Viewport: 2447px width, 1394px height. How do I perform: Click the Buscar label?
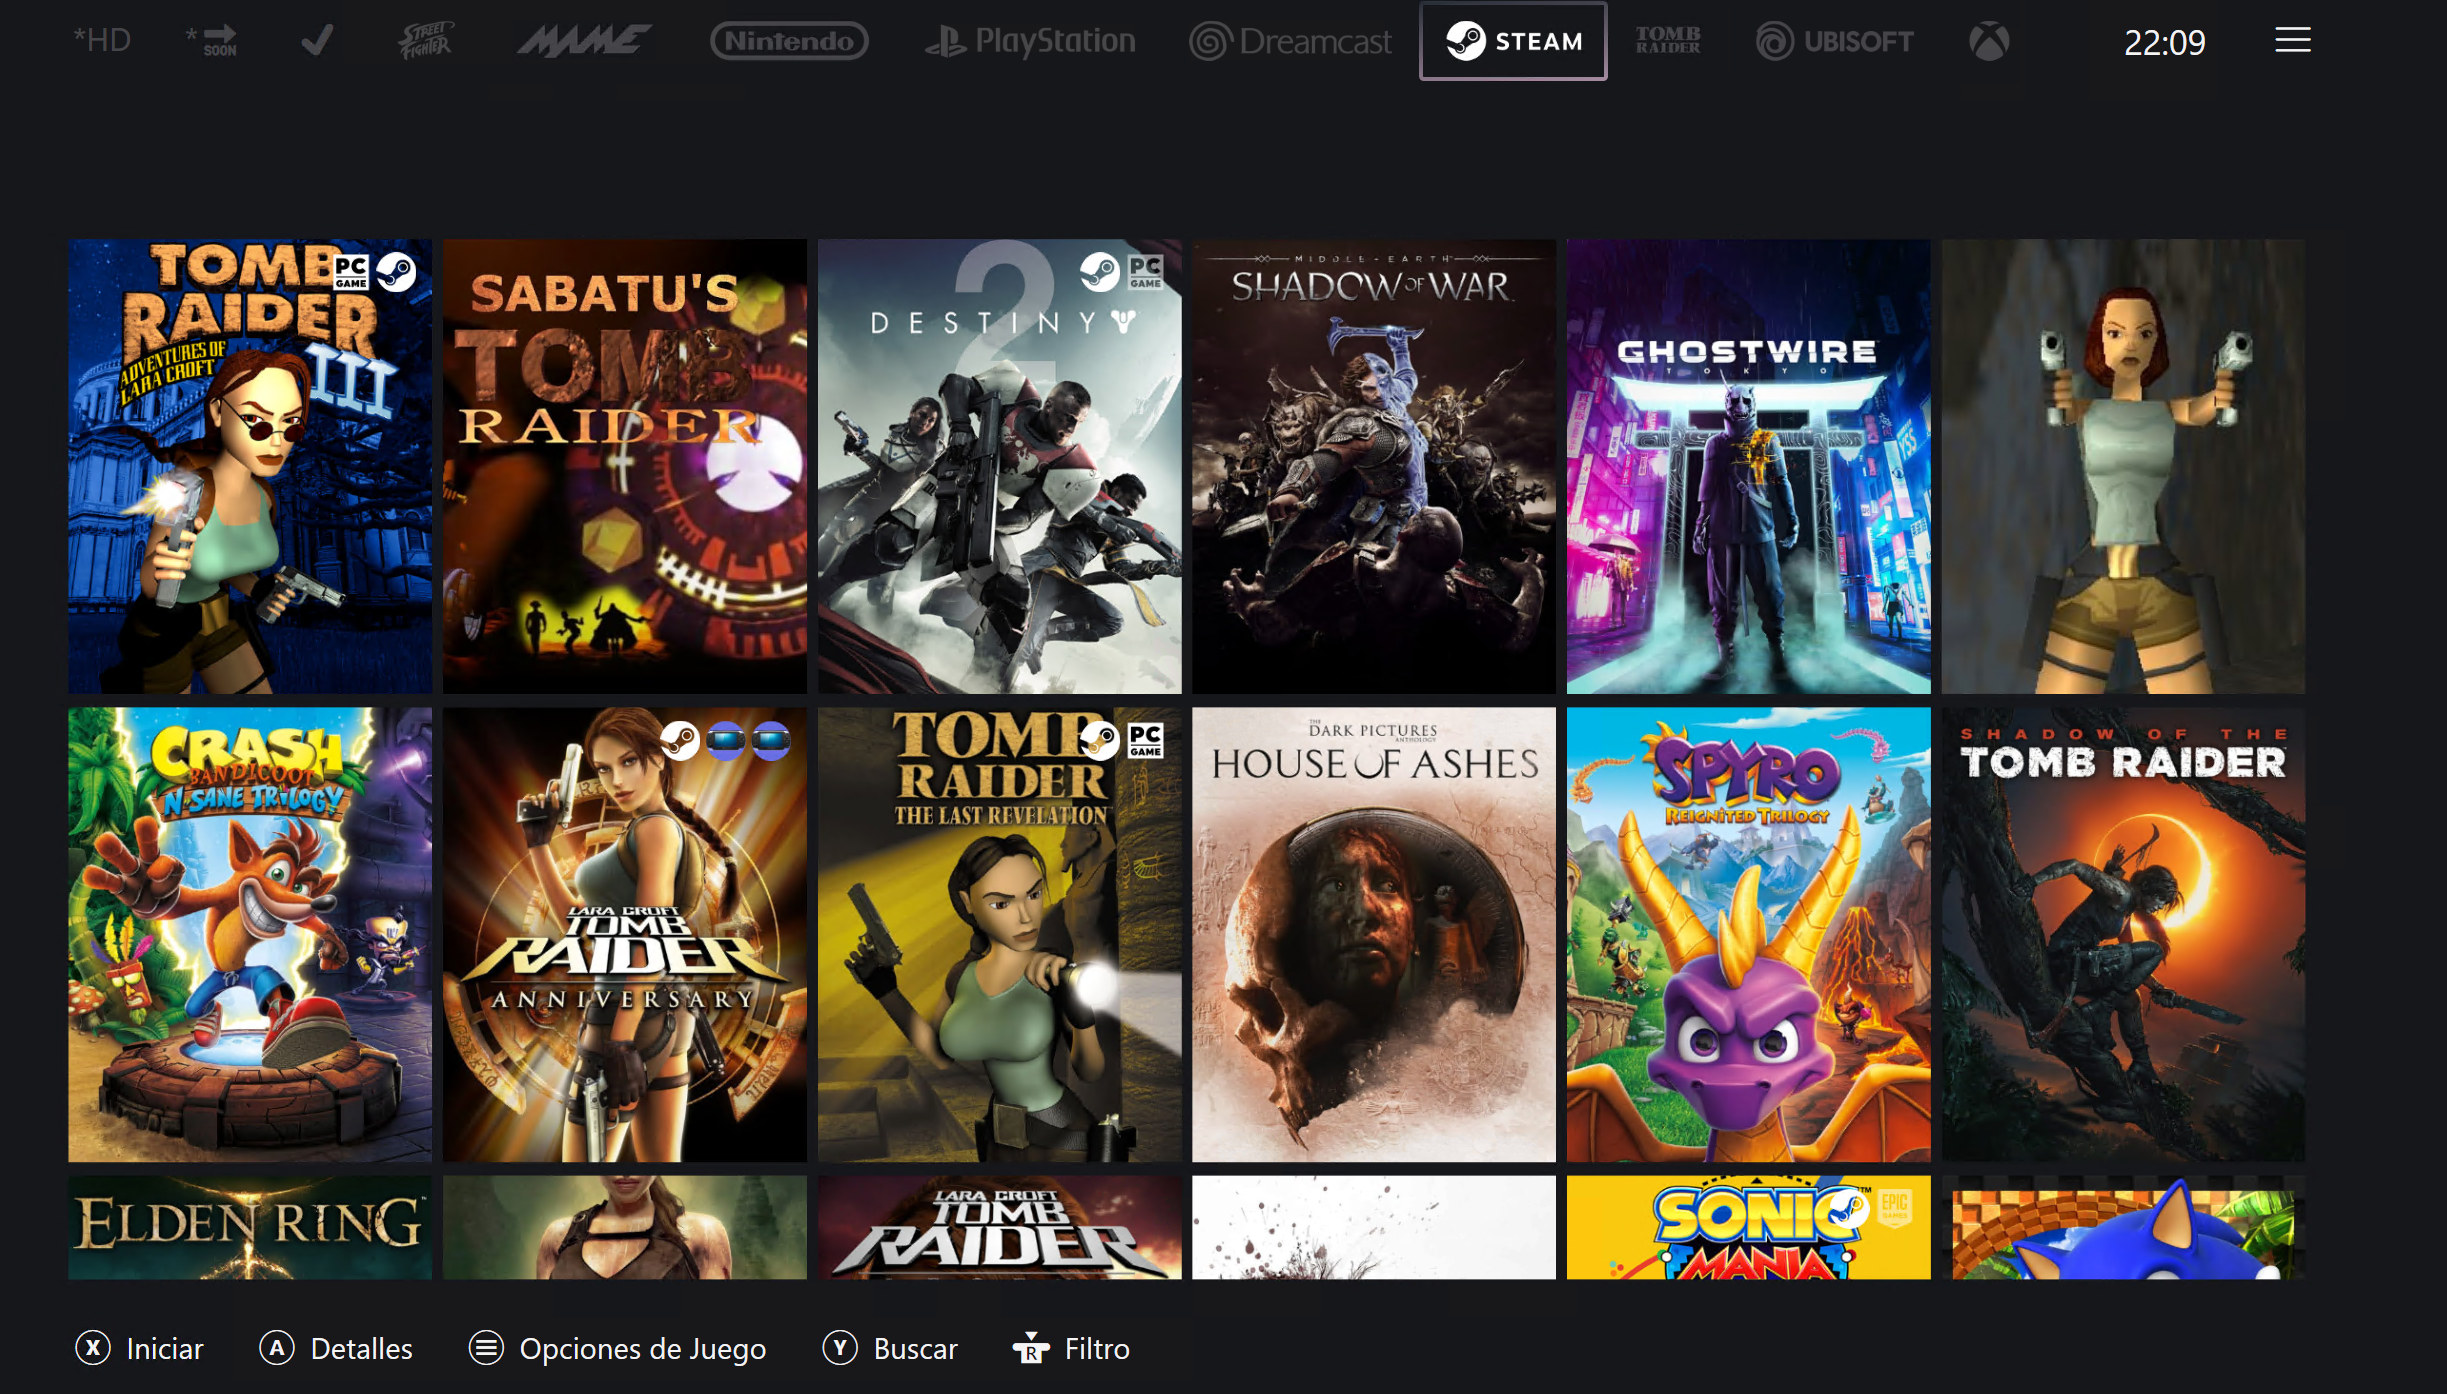[x=915, y=1349]
